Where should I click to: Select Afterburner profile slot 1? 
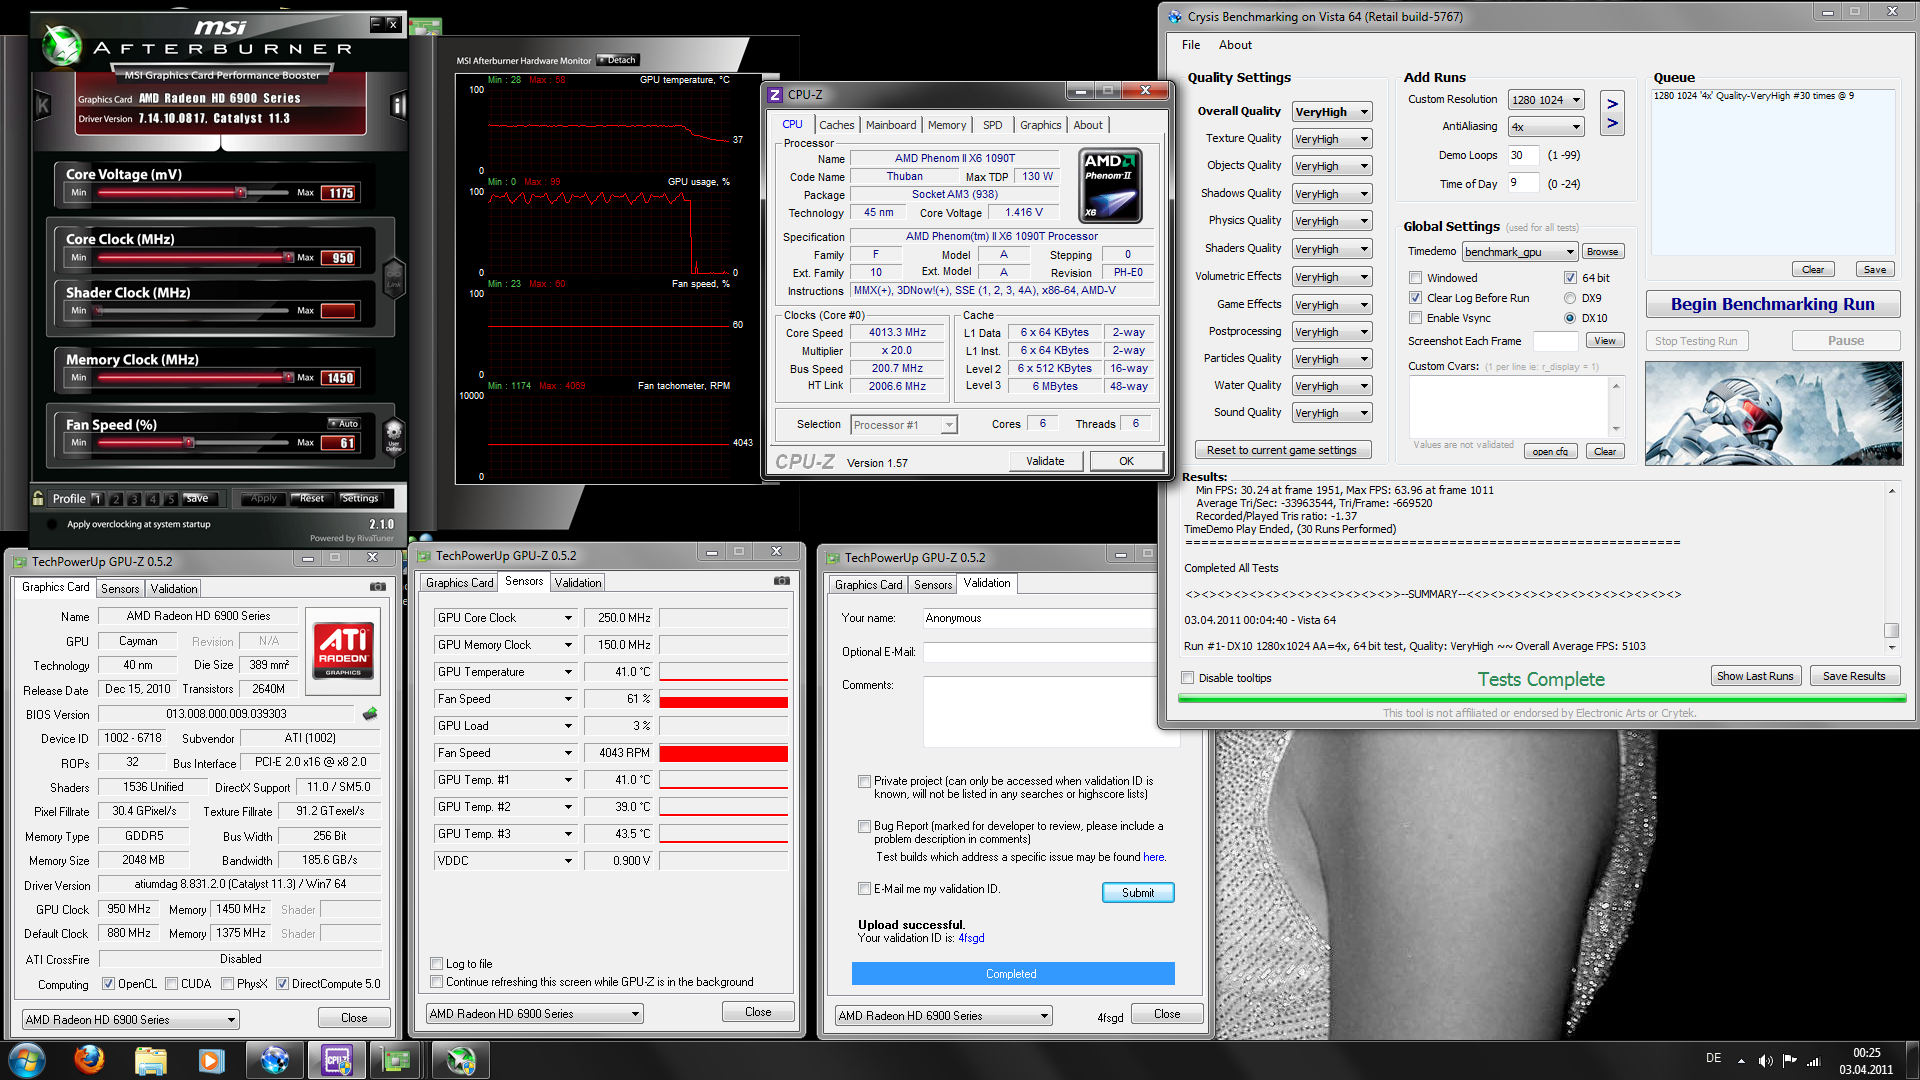click(97, 498)
